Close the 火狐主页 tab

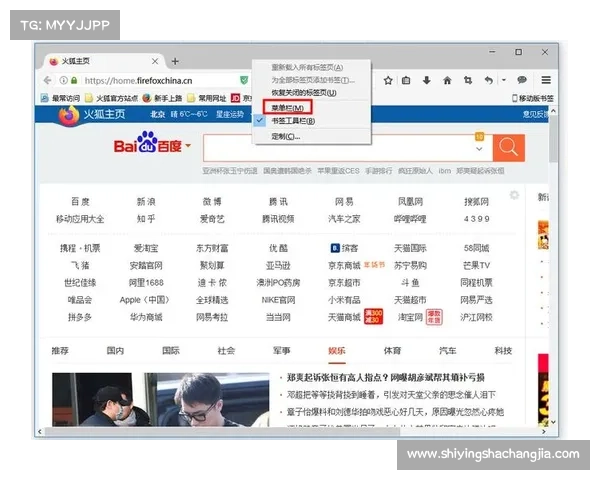(153, 61)
